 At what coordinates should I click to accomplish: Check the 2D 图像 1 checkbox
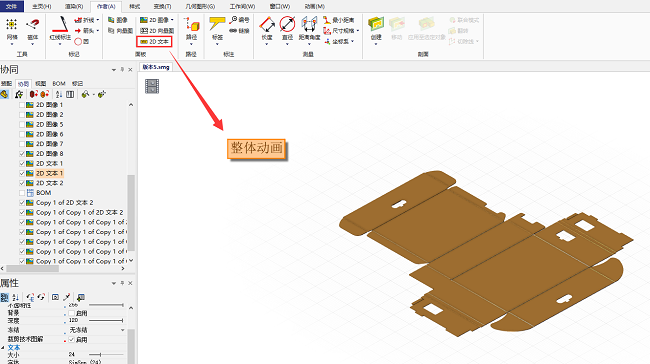(22, 105)
